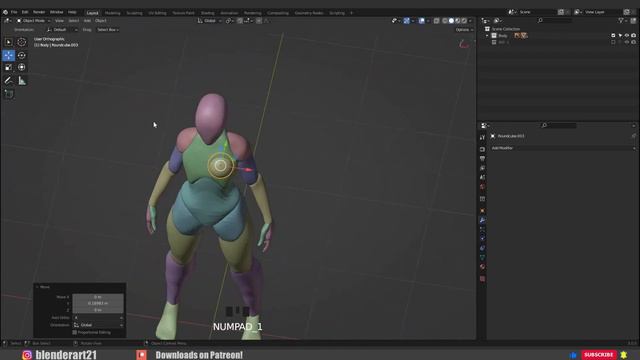Open the outliner filter dropdown
Viewport: 640px width, 360px height.
pos(622,20)
